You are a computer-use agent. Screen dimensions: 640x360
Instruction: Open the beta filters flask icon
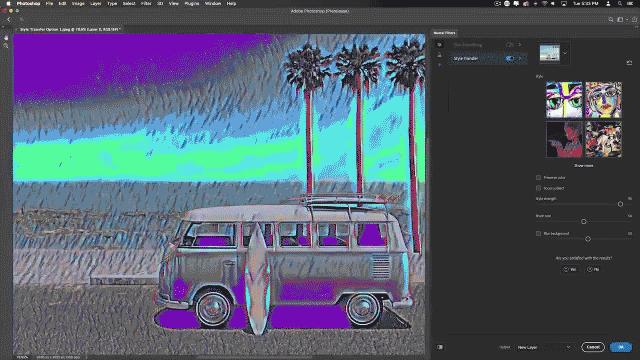pyautogui.click(x=440, y=55)
